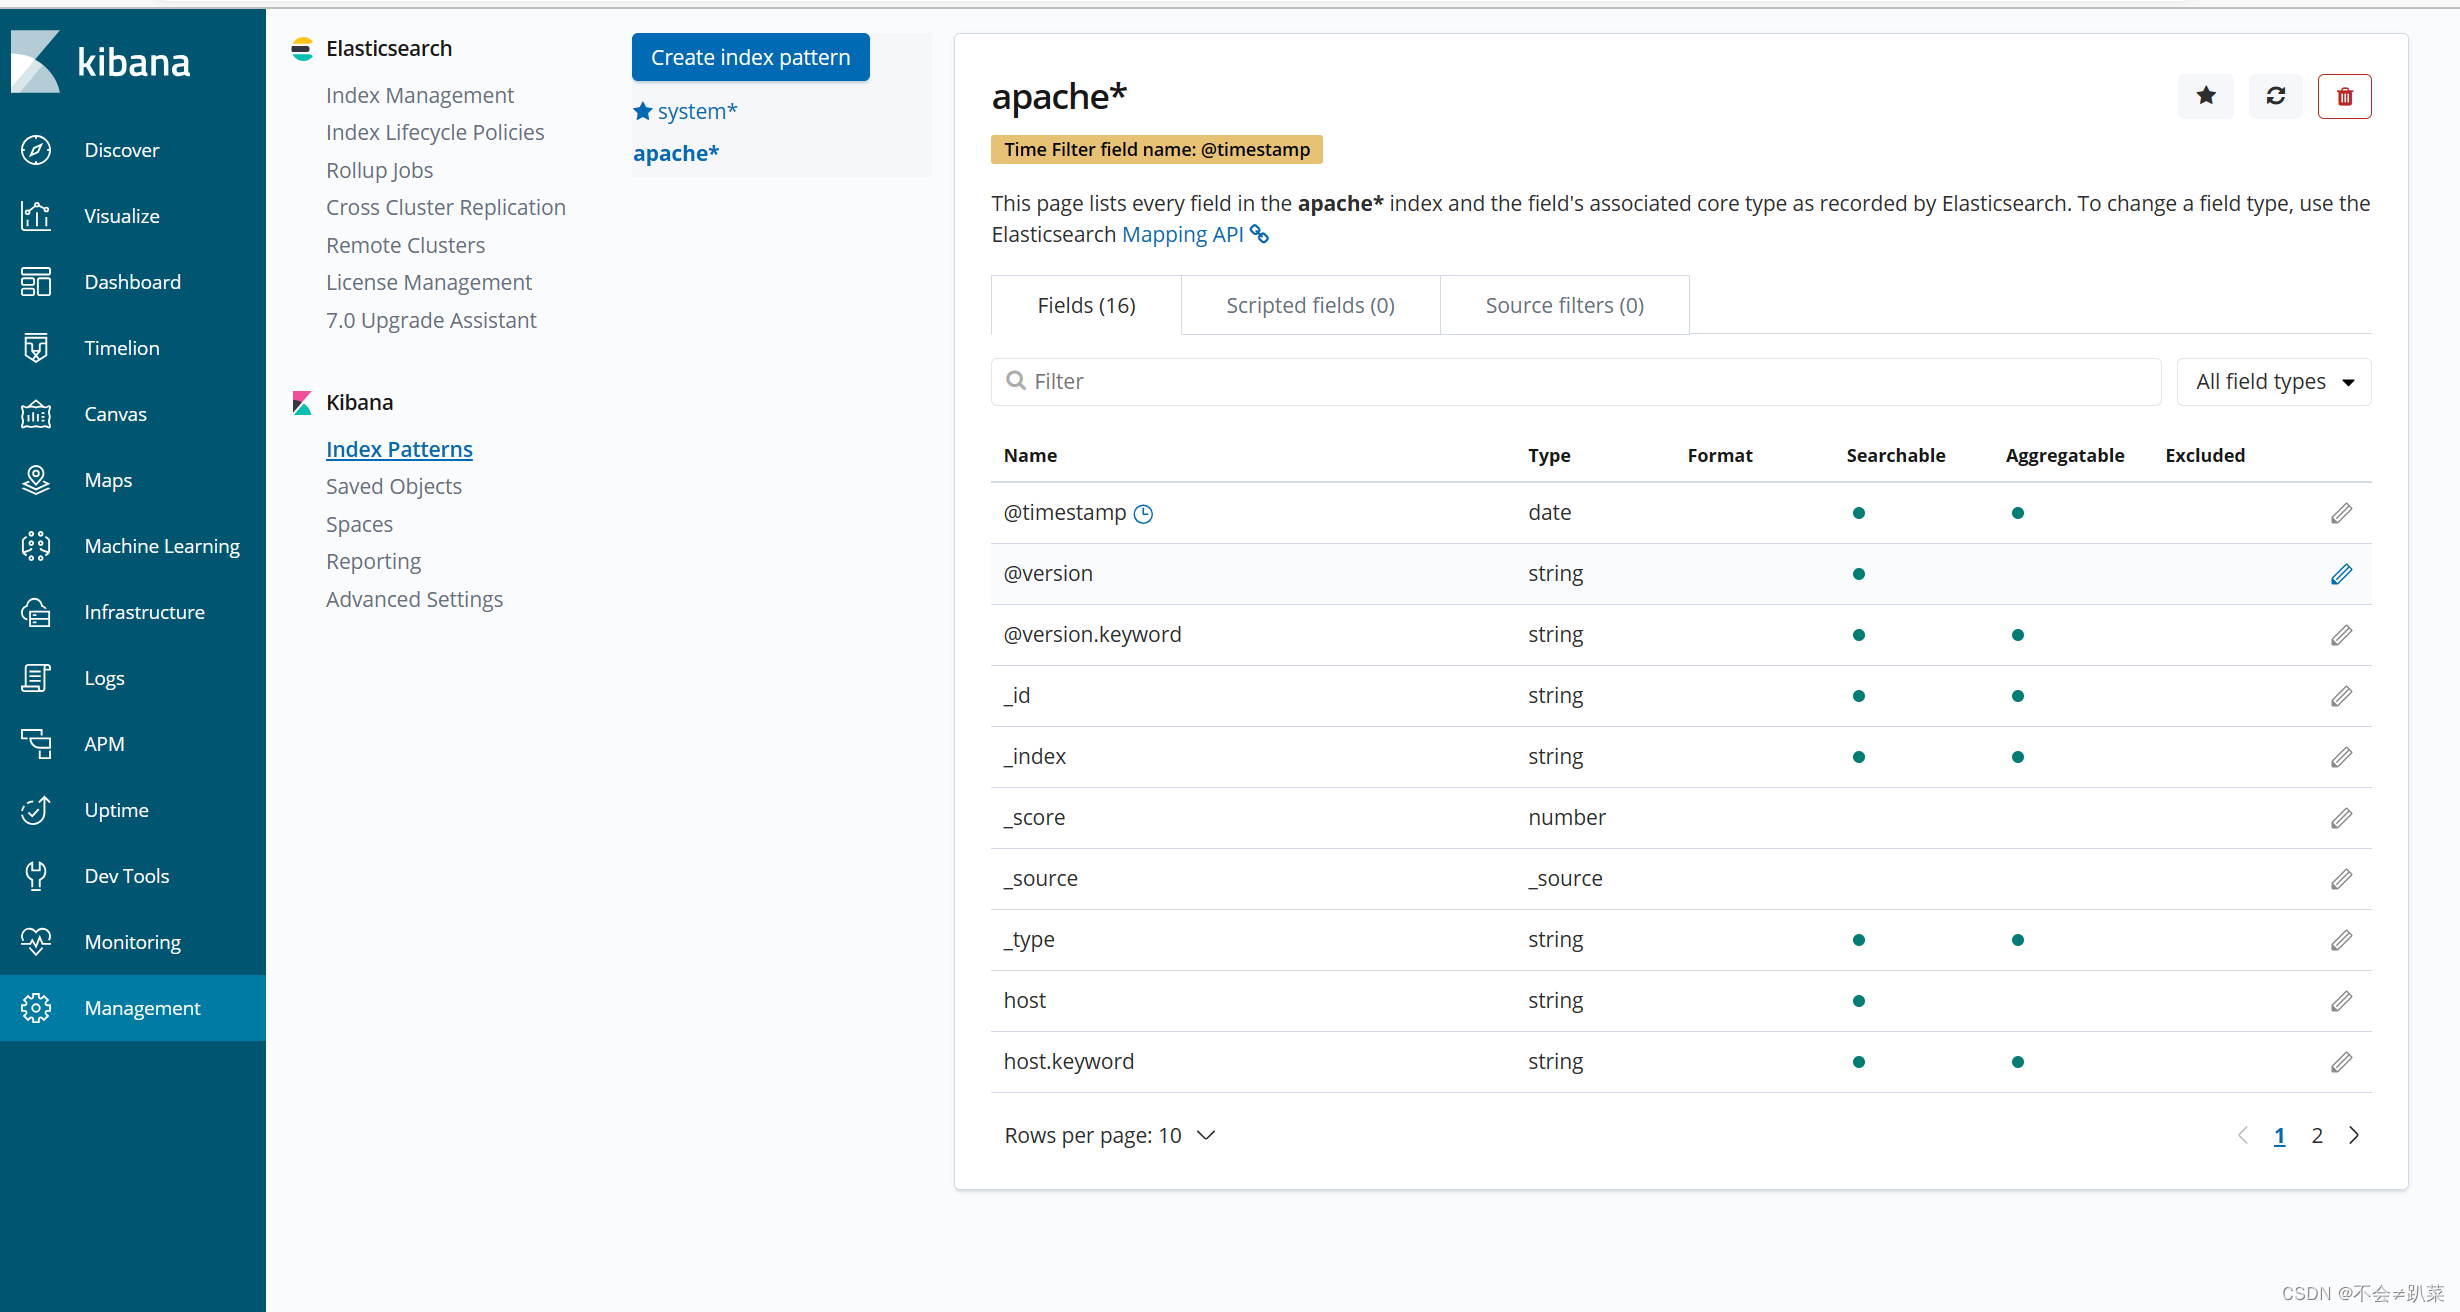Go to page 2 of fields
2460x1312 pixels.
point(2317,1136)
